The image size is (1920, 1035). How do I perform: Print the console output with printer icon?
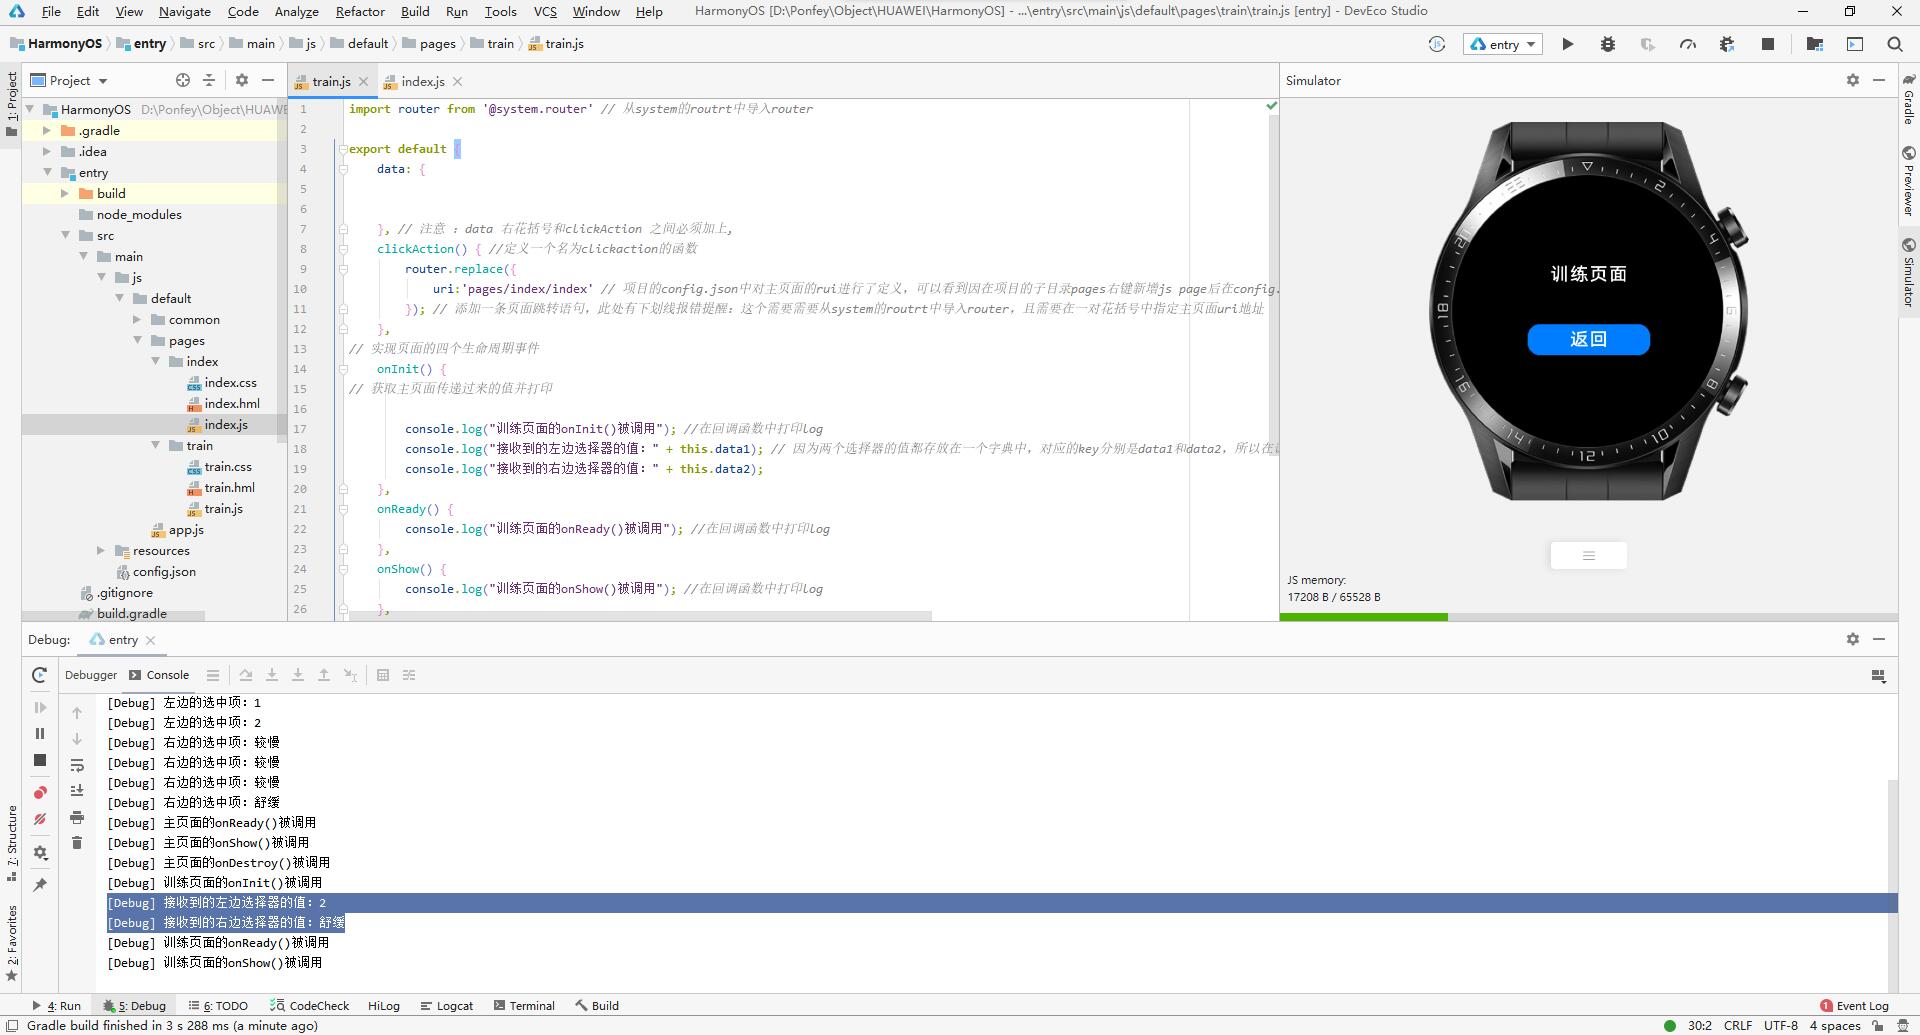click(x=77, y=817)
